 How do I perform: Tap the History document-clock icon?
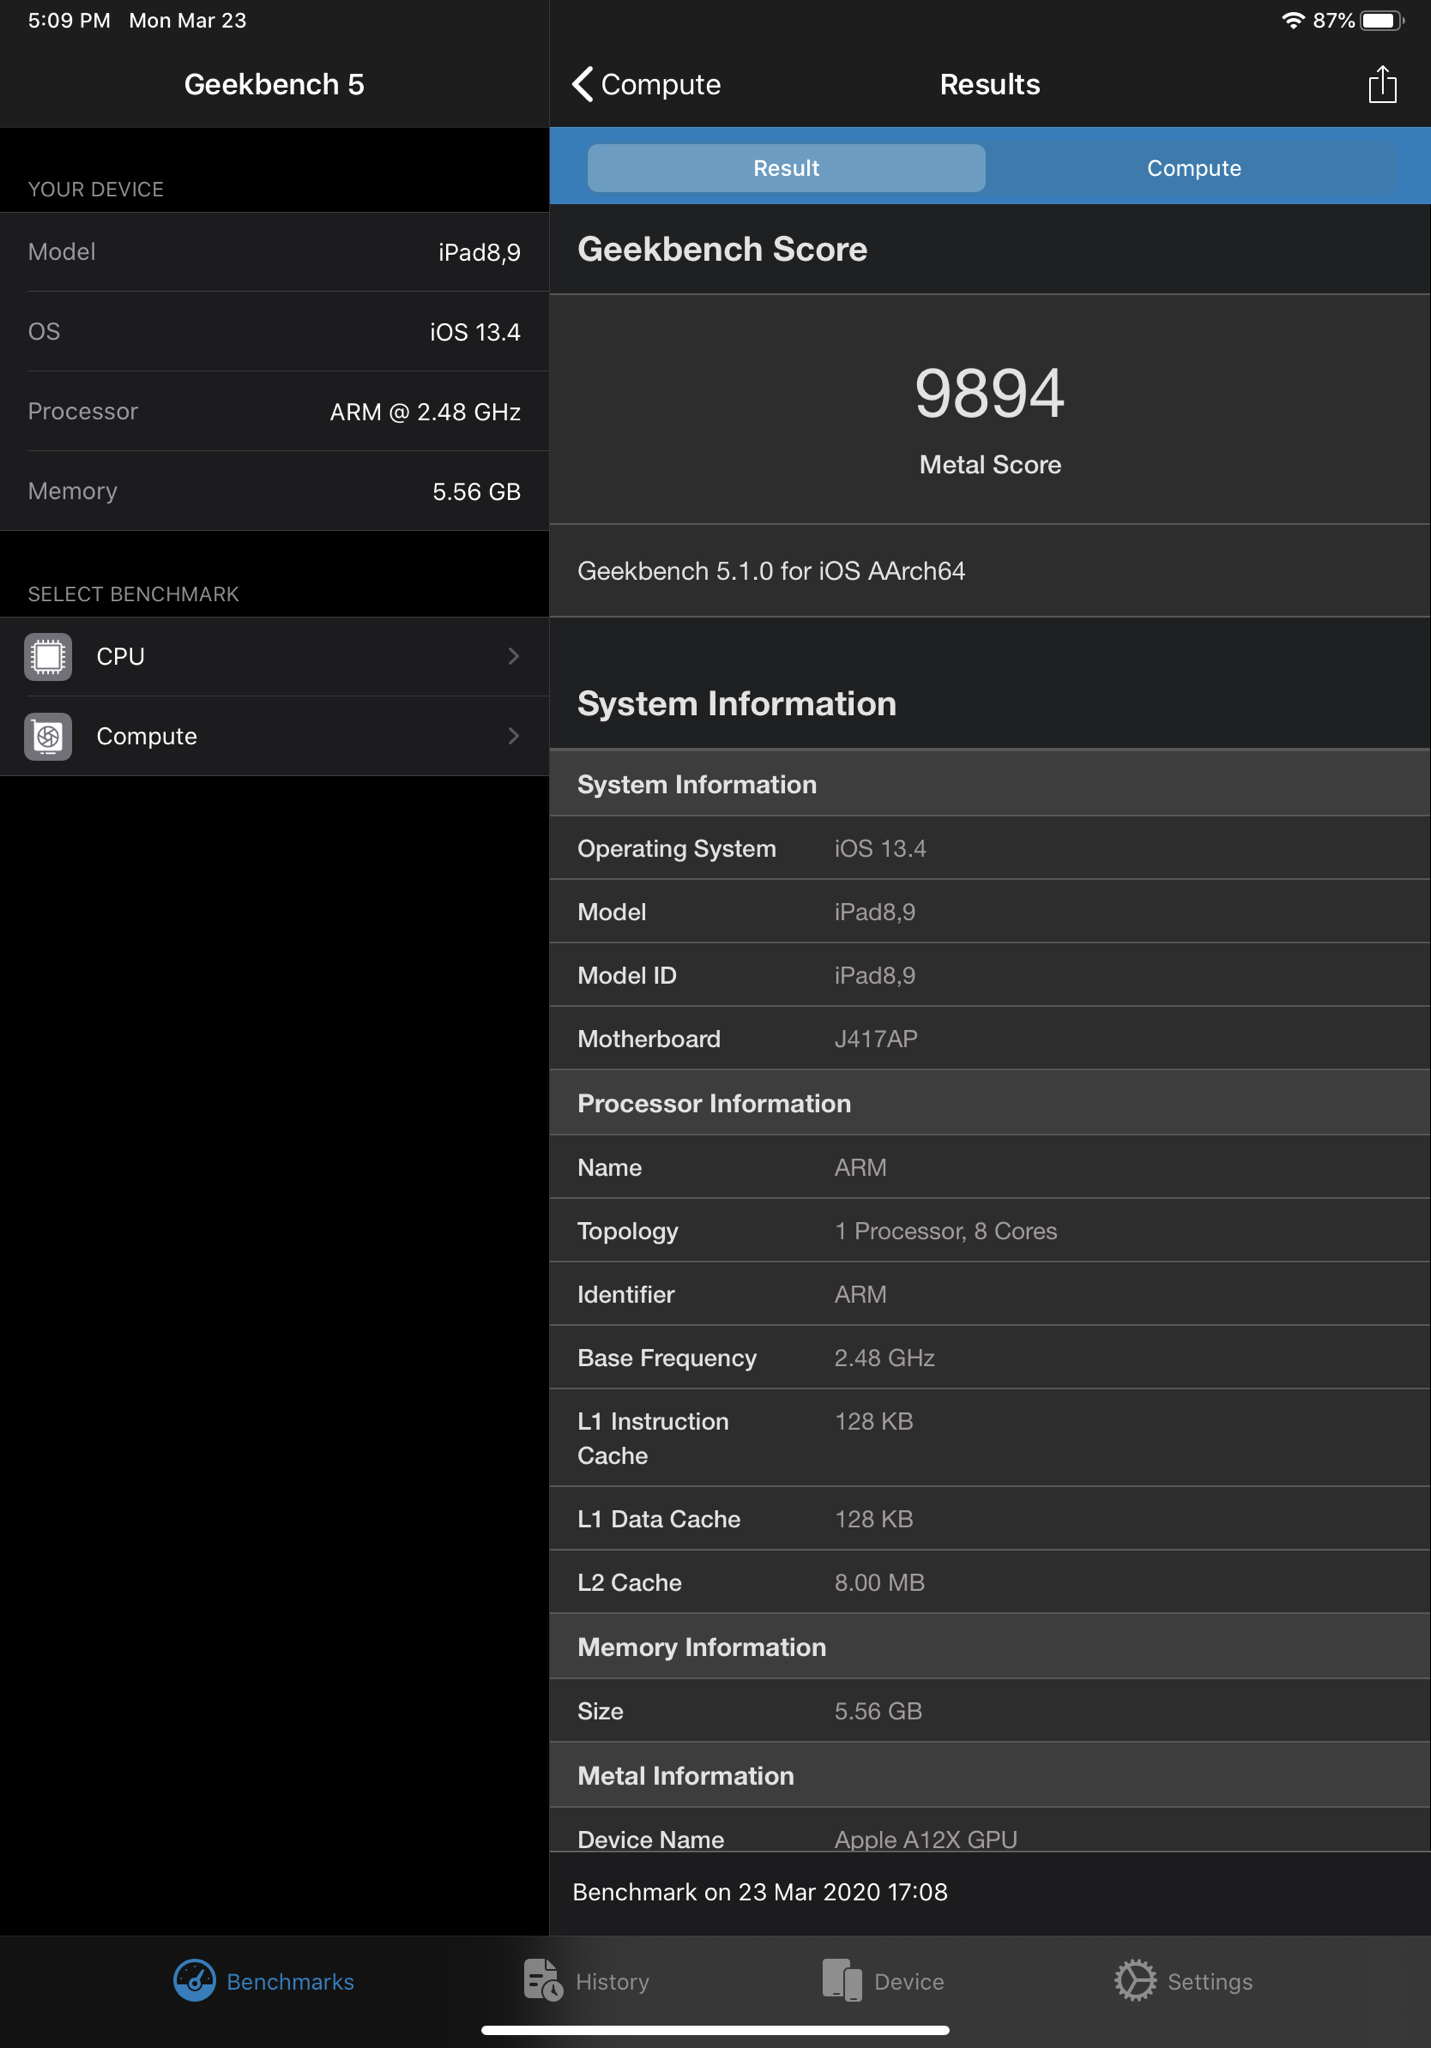pyautogui.click(x=543, y=1981)
